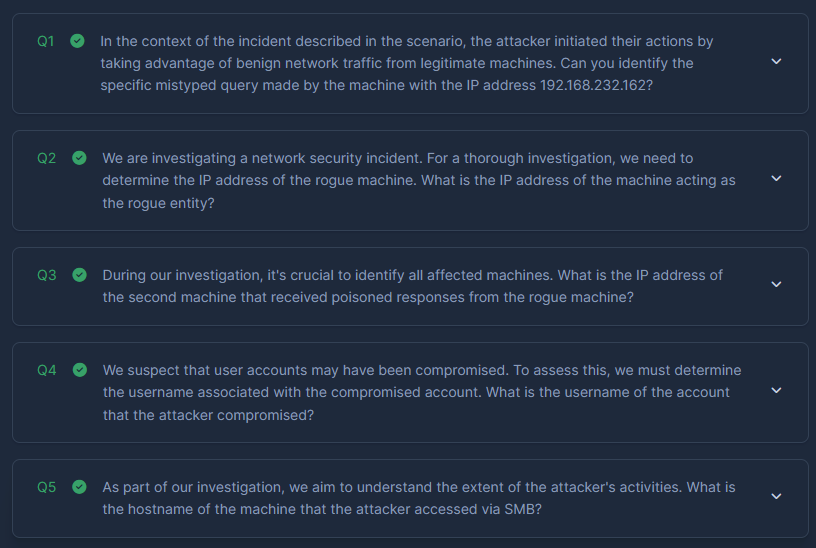Click the green checkmark icon beside Q3
816x548 pixels.
[79, 275]
